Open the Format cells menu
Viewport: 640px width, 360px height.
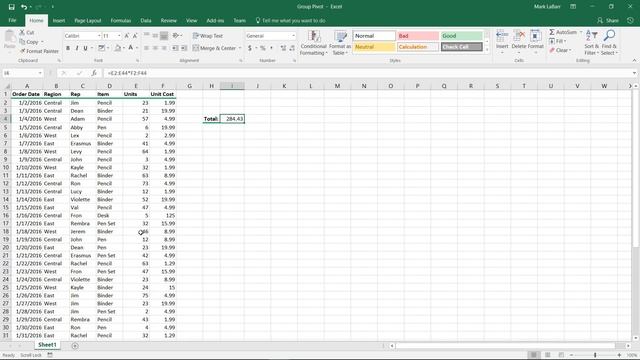coord(536,42)
